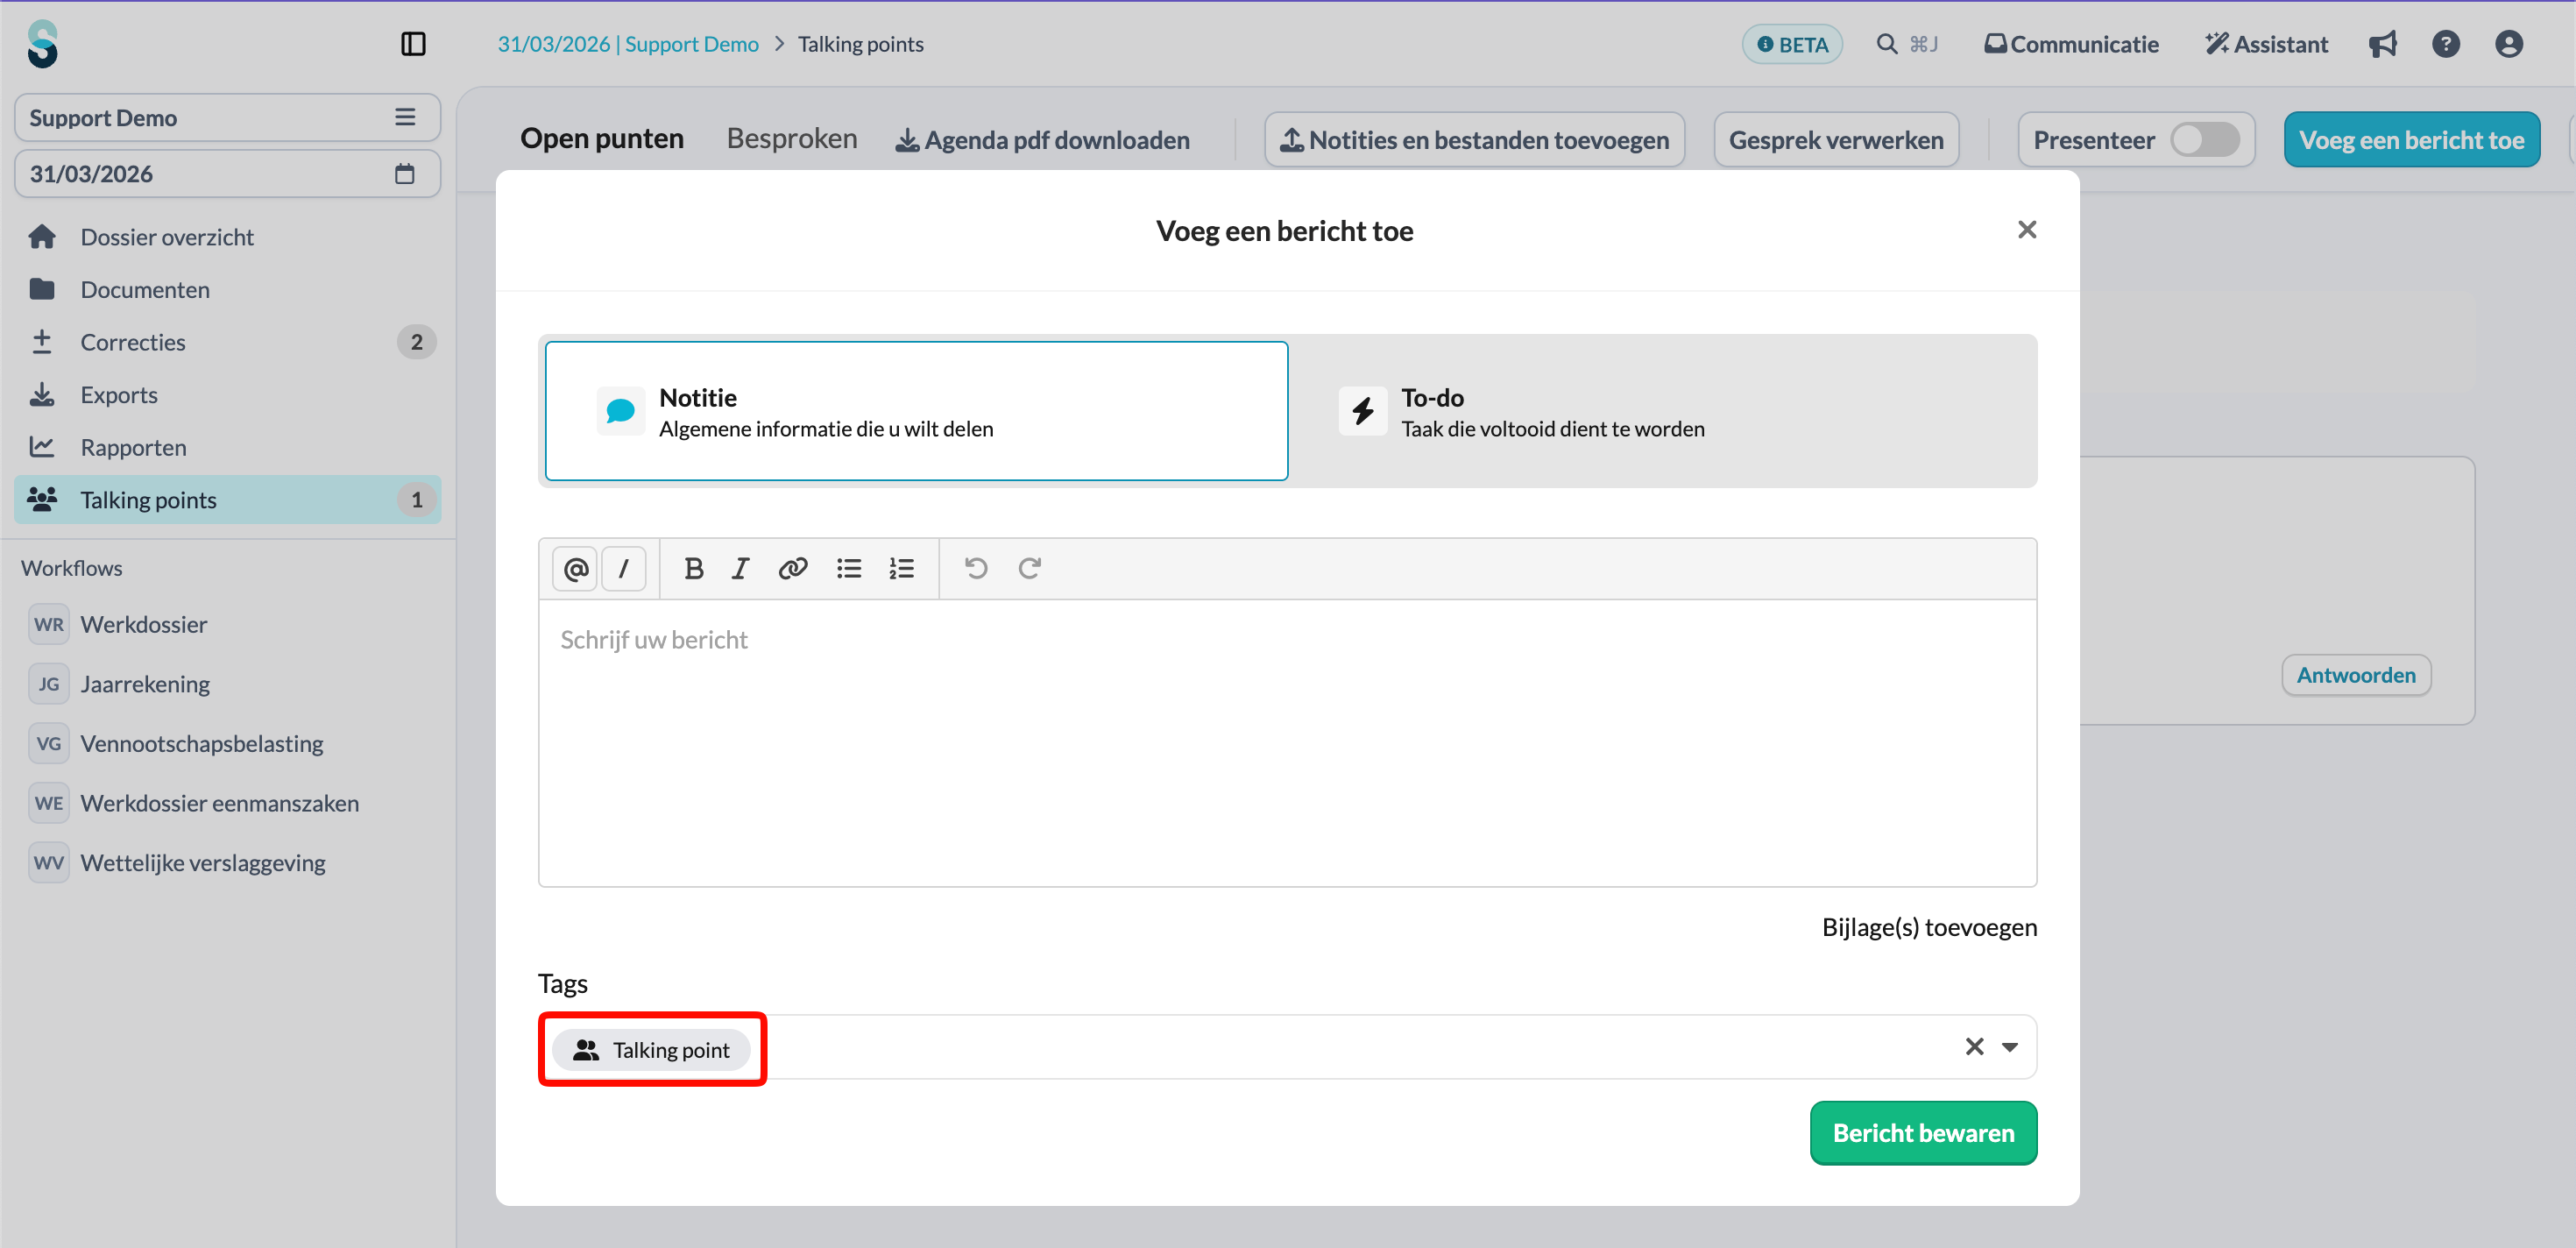Click the Antwoorden button
The image size is (2576, 1248).
[x=2356, y=675]
